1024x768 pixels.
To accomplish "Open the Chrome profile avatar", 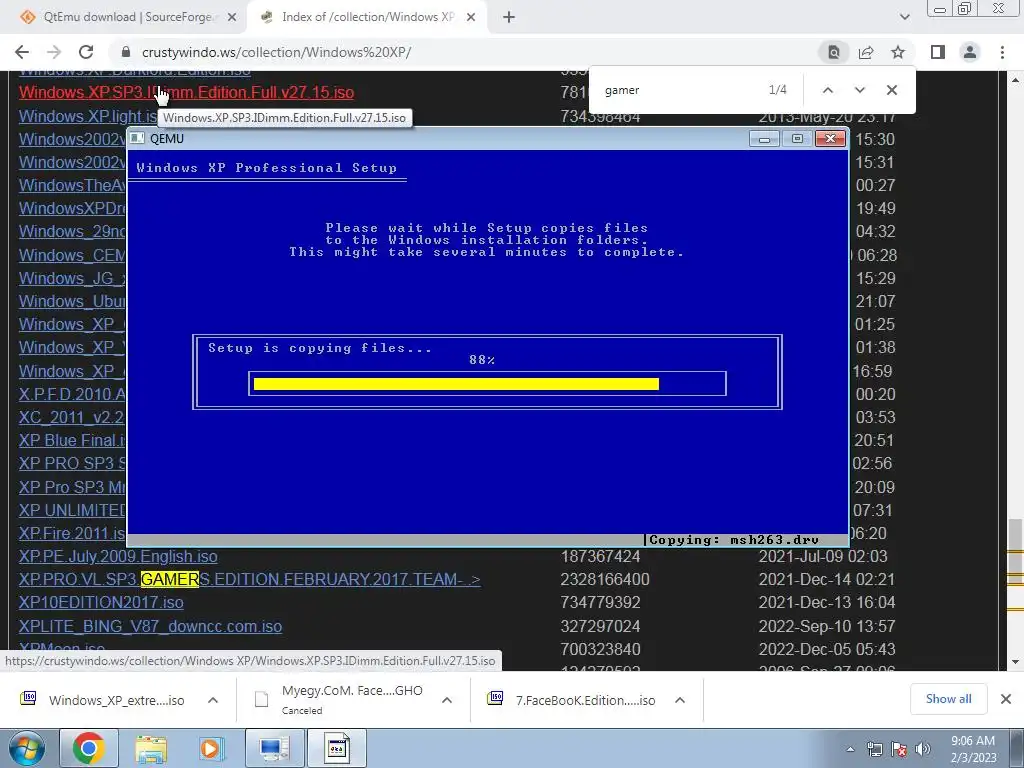I will point(970,52).
